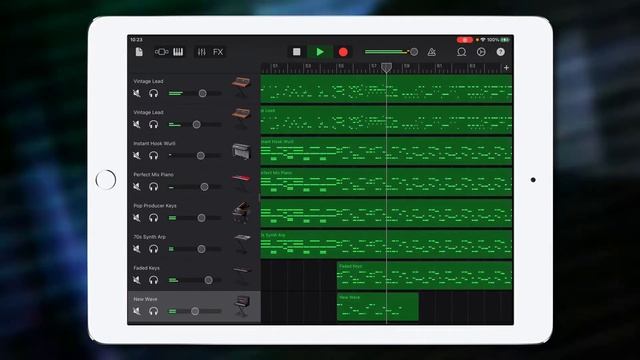
Task: Select Instant Hook Wurli electric piano icon
Action: point(241,151)
